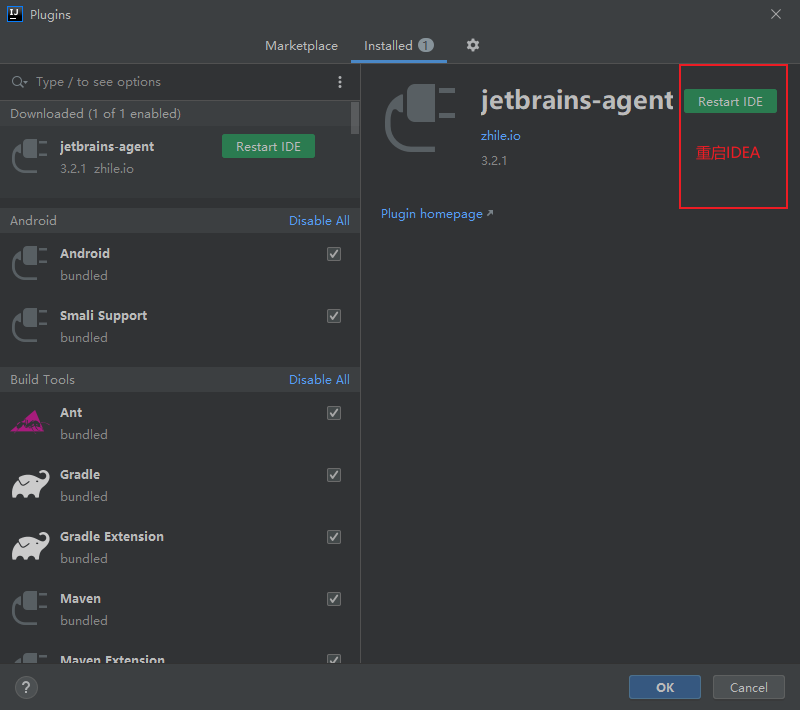Select the Maven plugin name
Viewport: 800px width, 710px height.
click(80, 598)
